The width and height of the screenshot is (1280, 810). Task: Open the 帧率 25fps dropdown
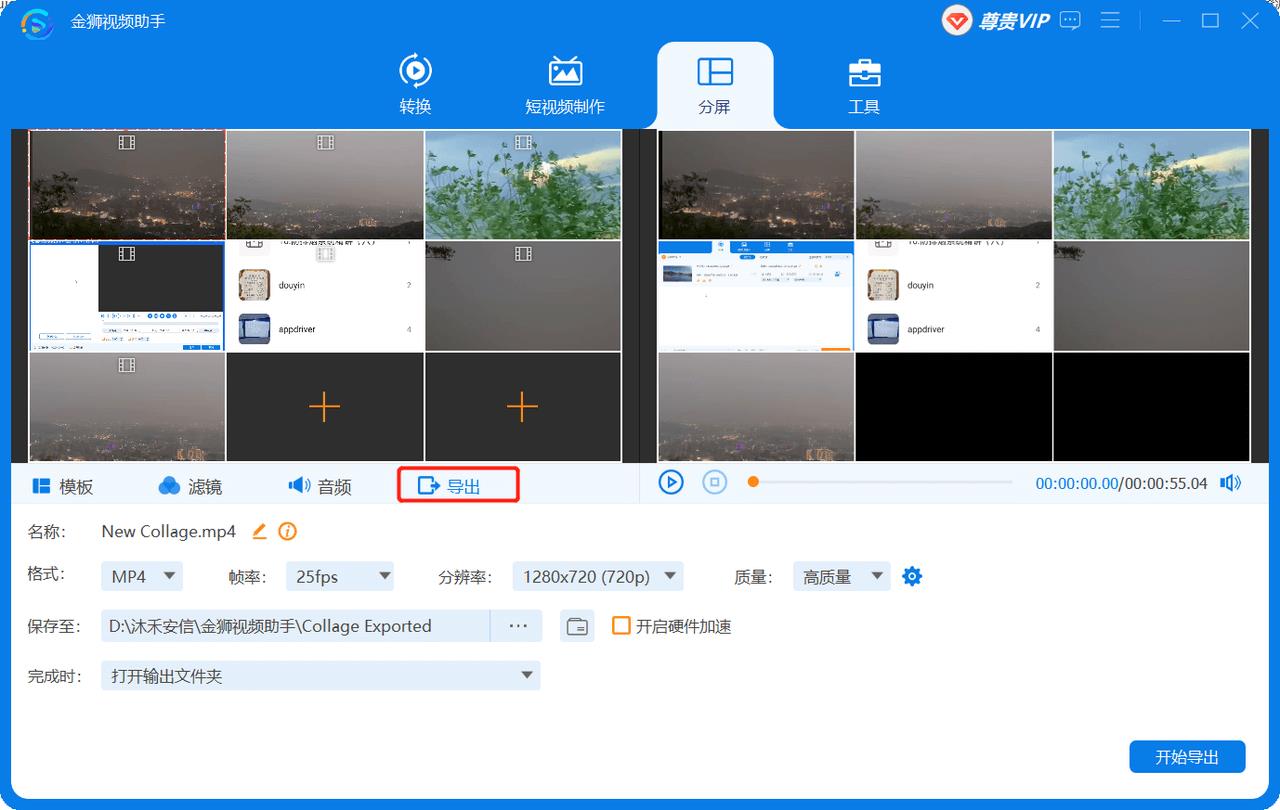click(x=340, y=576)
